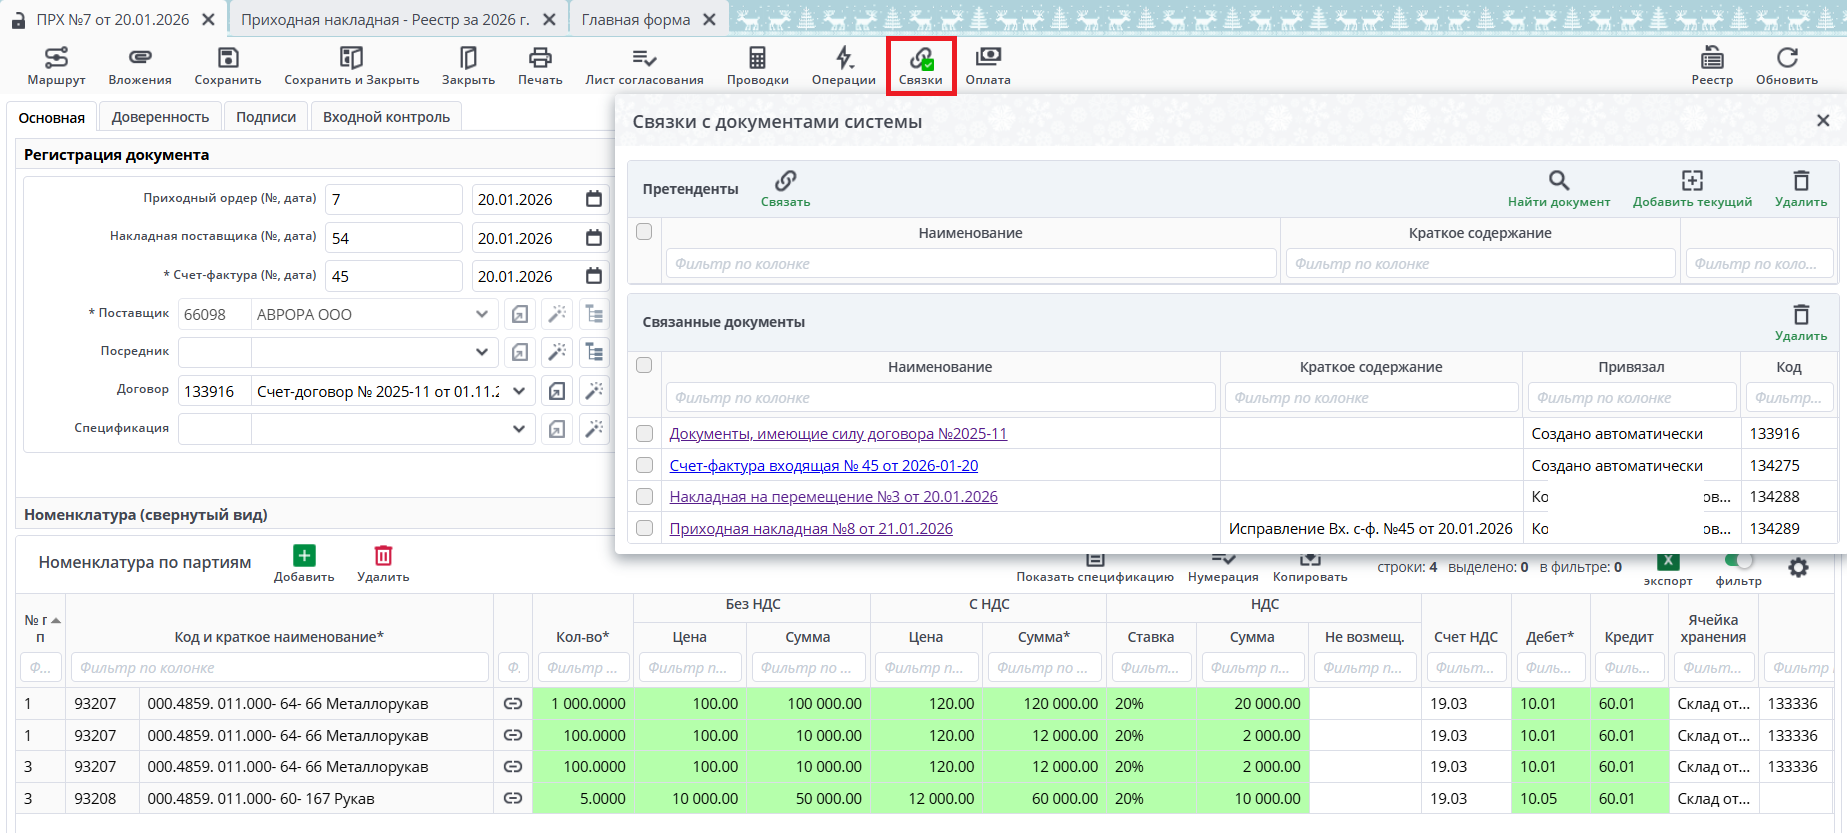The width and height of the screenshot is (1847, 833).
Task: Open Проводки accounting entries
Action: tap(757, 59)
